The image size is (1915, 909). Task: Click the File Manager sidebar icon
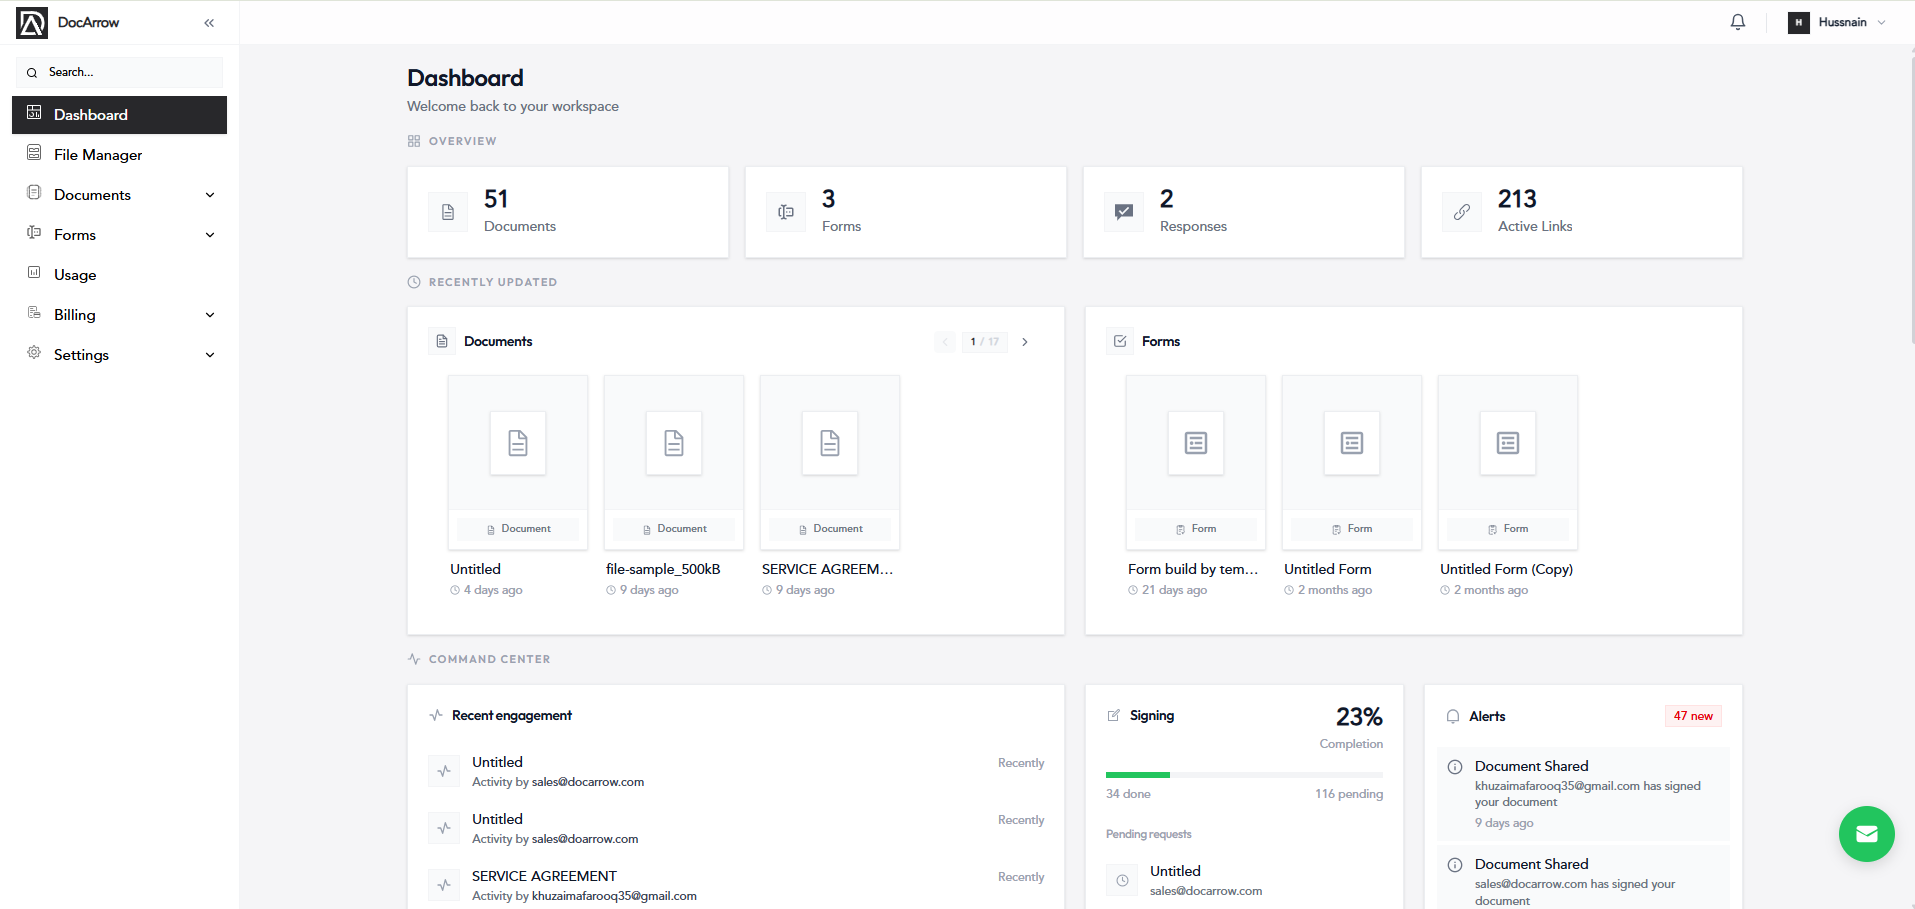pyautogui.click(x=34, y=153)
